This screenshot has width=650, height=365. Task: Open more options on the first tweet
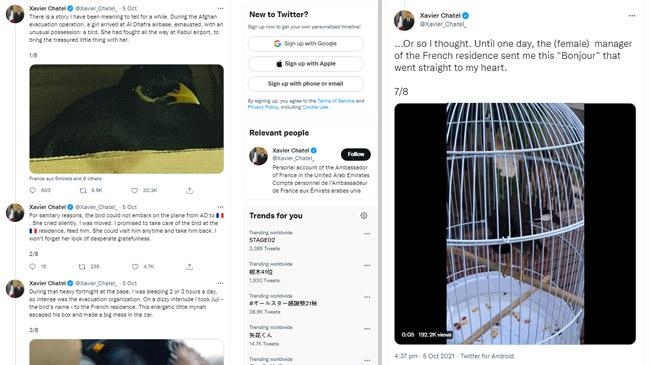pyautogui.click(x=221, y=8)
